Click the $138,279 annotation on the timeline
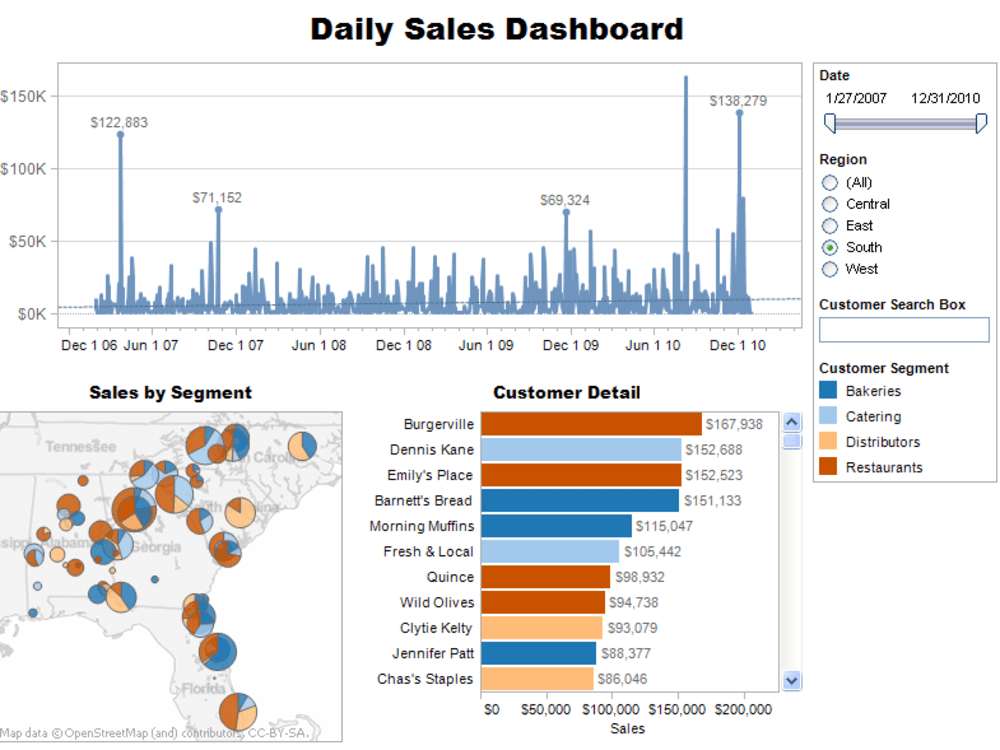 (739, 100)
